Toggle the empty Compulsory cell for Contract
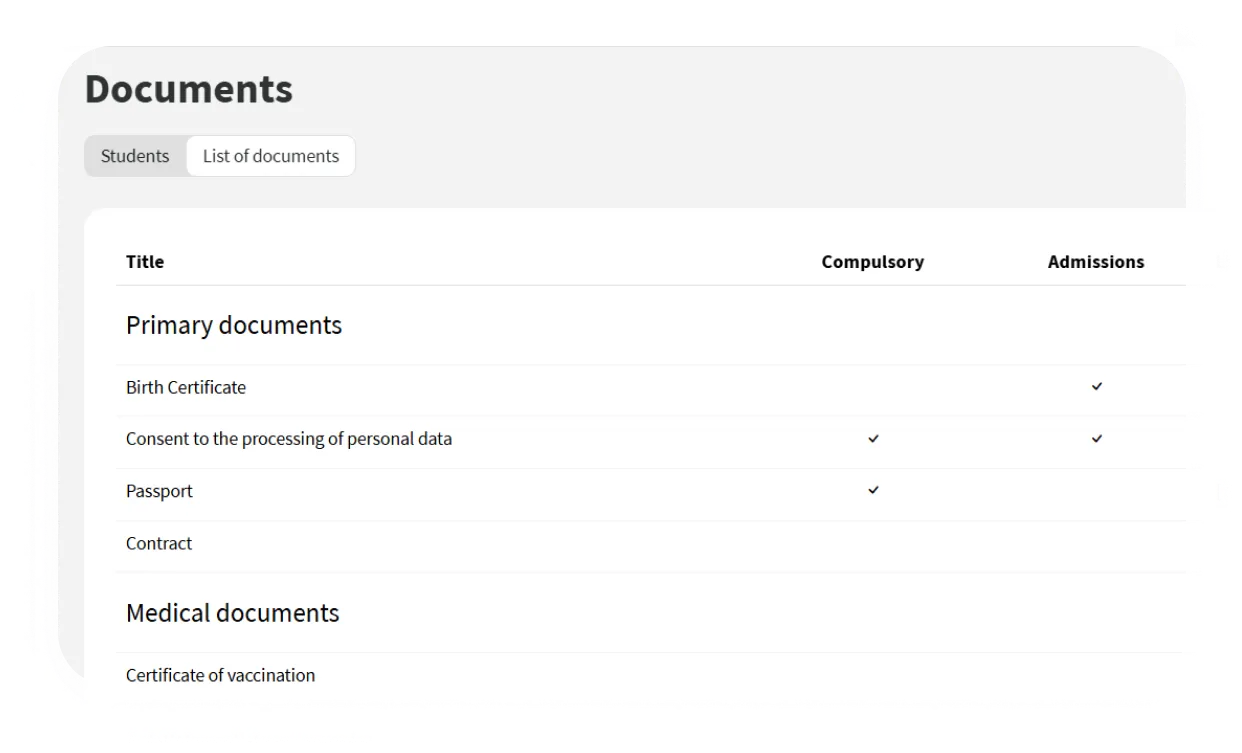 click(x=873, y=543)
